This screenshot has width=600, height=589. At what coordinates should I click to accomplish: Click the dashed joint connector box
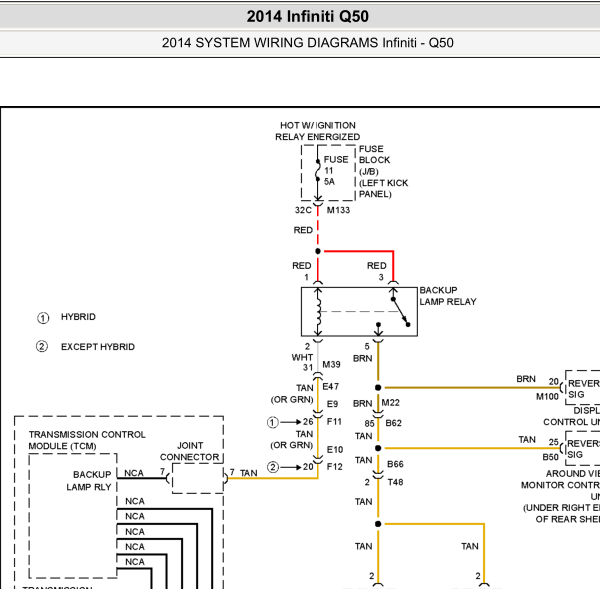(x=197, y=478)
